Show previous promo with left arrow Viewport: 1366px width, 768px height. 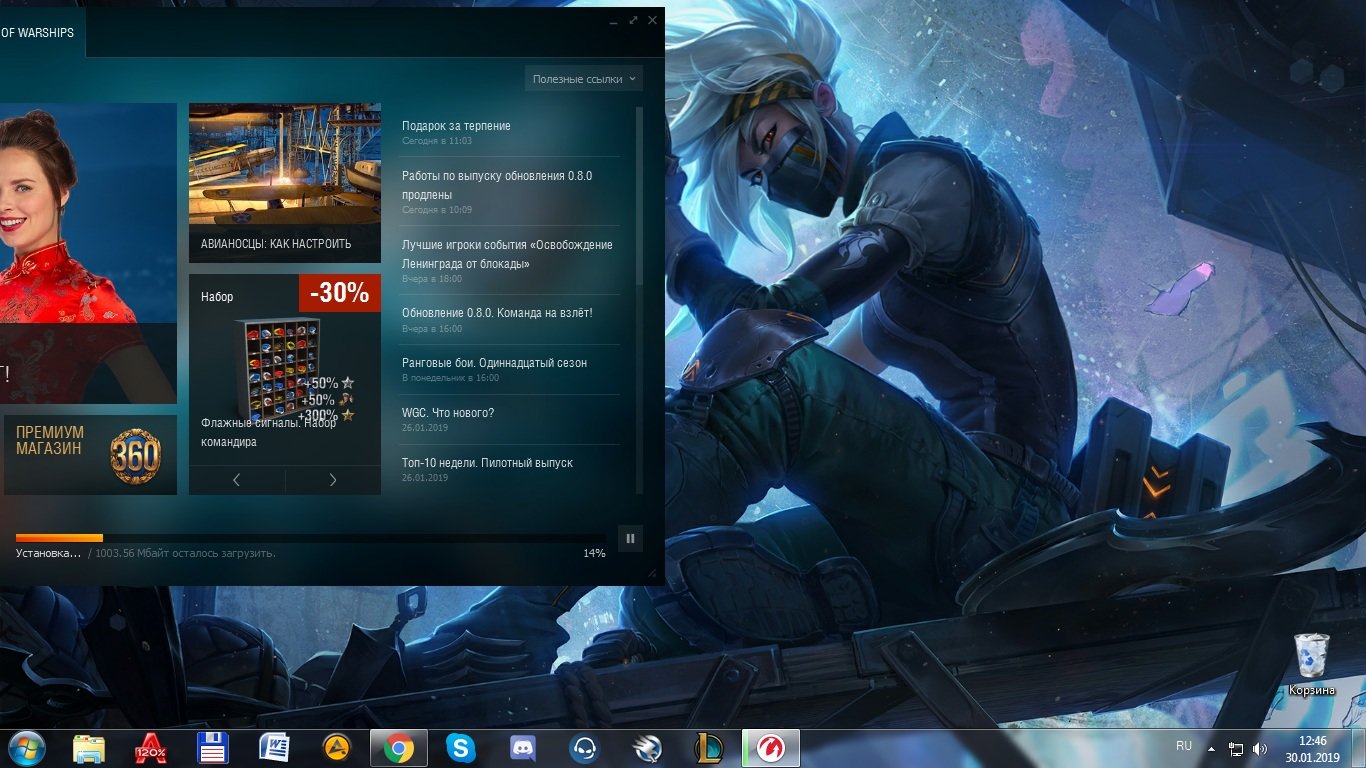tap(236, 480)
